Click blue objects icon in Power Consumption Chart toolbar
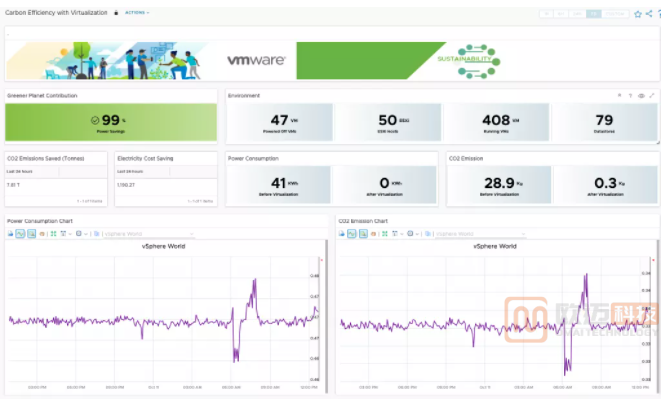The height and width of the screenshot is (399, 662). click(x=97, y=233)
